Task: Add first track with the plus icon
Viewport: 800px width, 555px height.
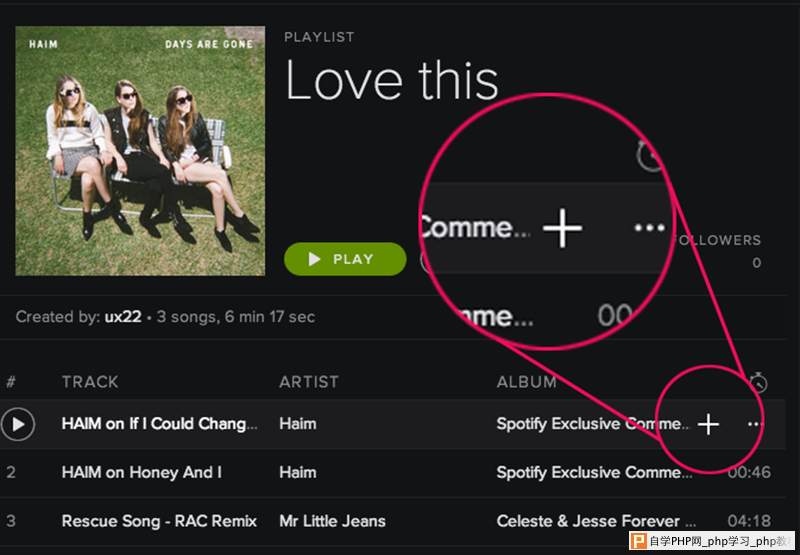Action: coord(708,424)
